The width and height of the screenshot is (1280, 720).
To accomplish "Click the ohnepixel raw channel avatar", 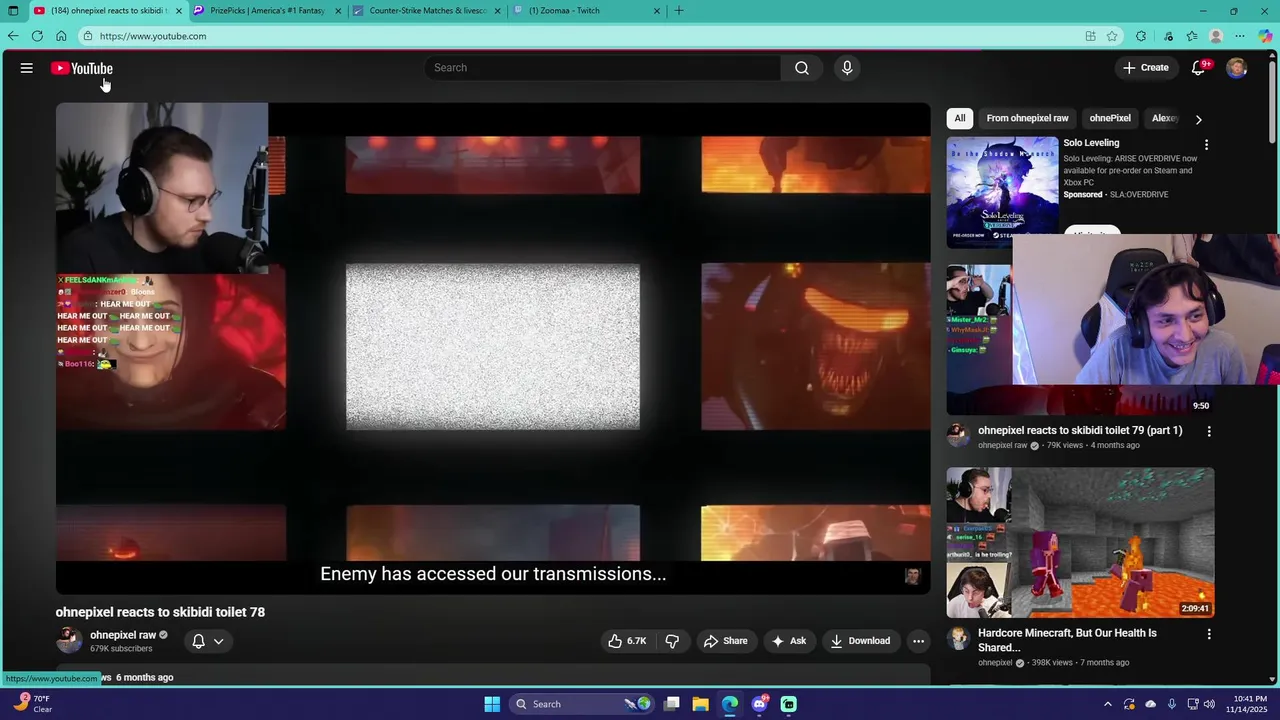I will click(69, 640).
